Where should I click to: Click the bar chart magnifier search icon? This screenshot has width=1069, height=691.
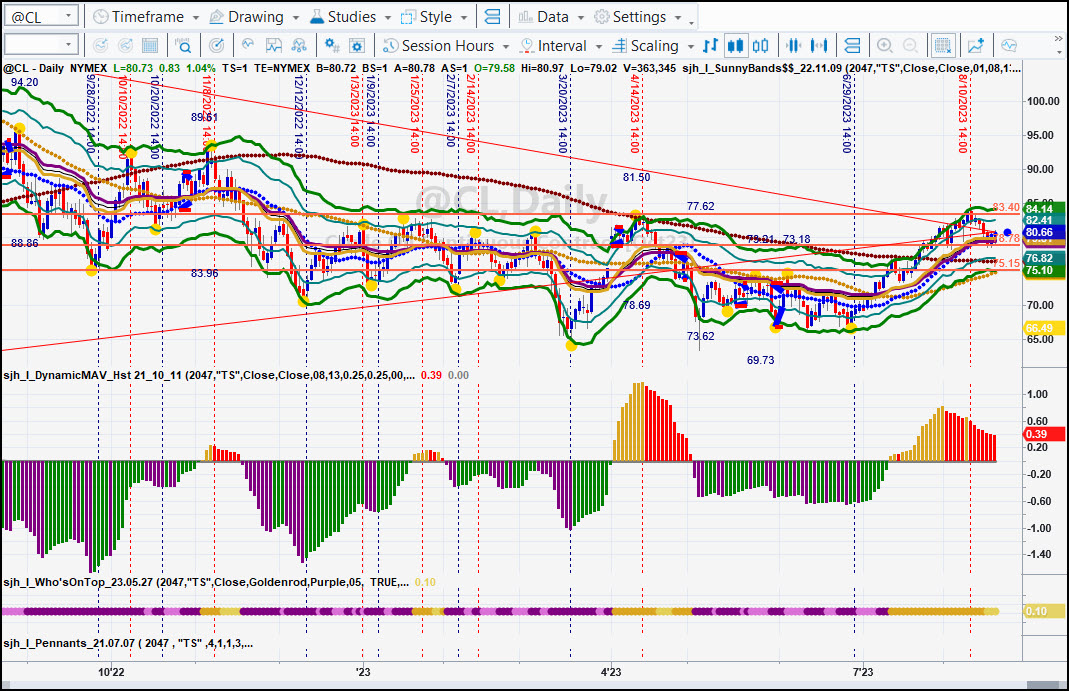coord(183,46)
